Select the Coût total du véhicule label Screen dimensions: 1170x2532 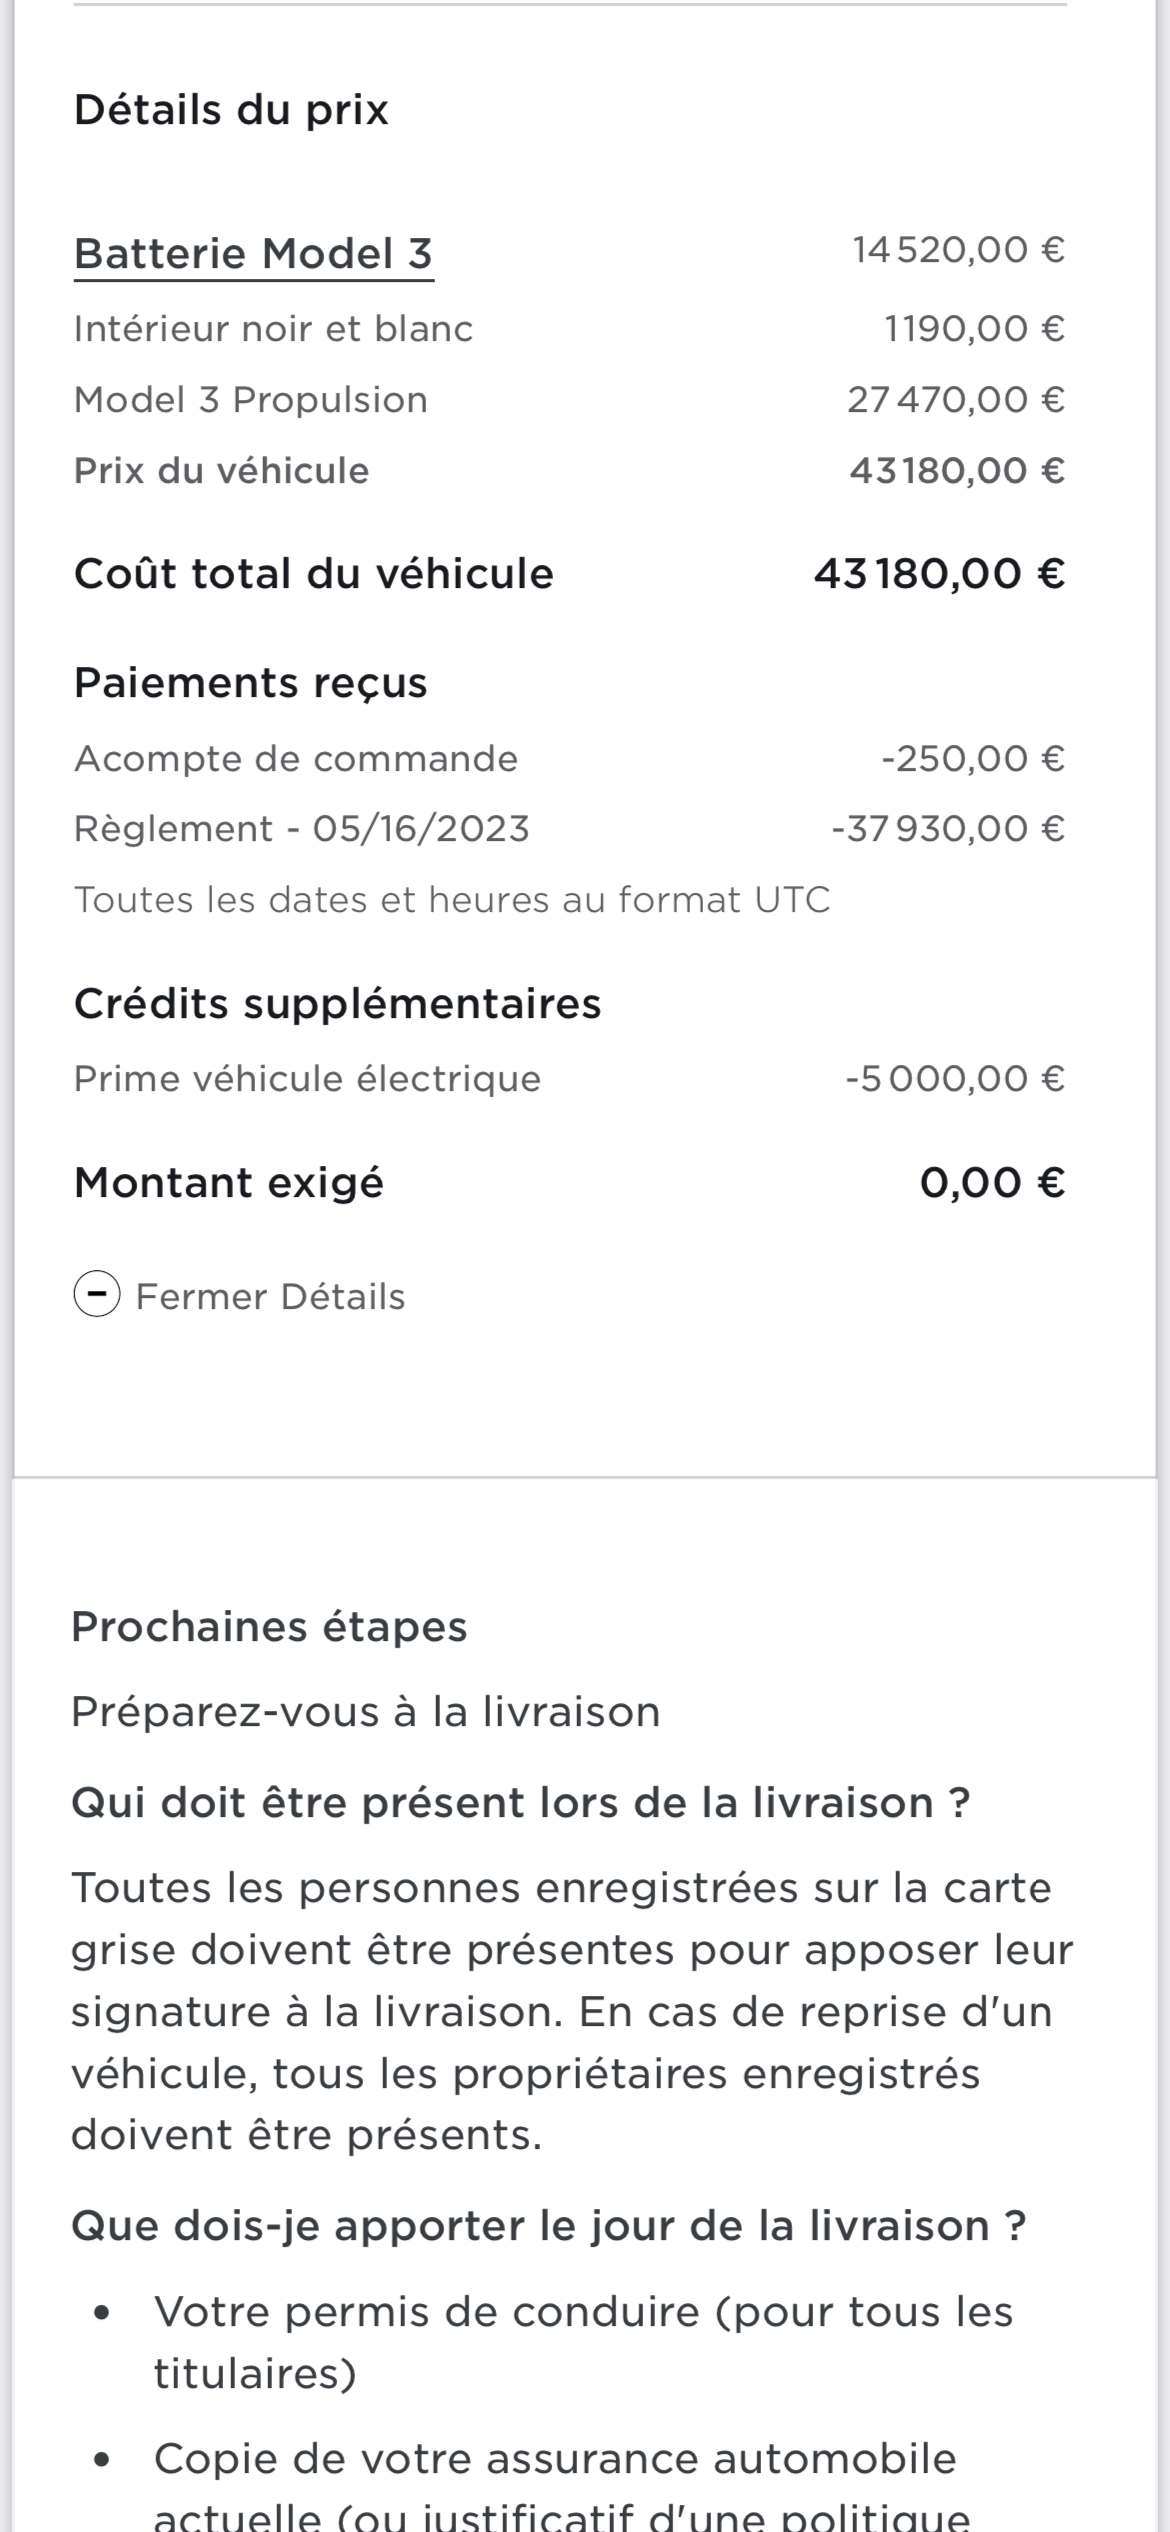click(x=313, y=574)
